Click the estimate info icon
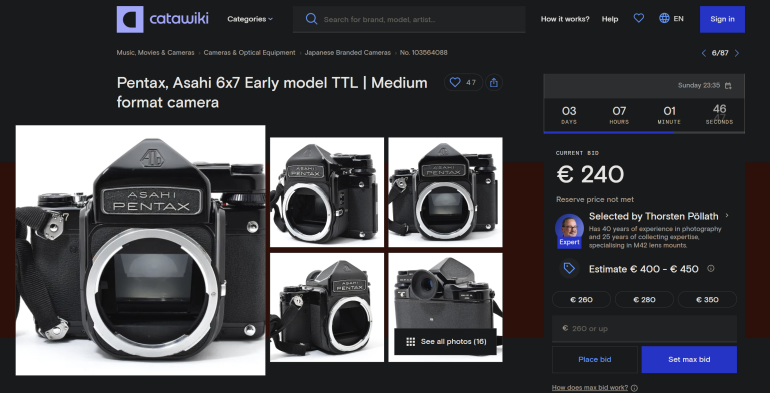Viewport: 770px width, 393px height. tap(711, 268)
